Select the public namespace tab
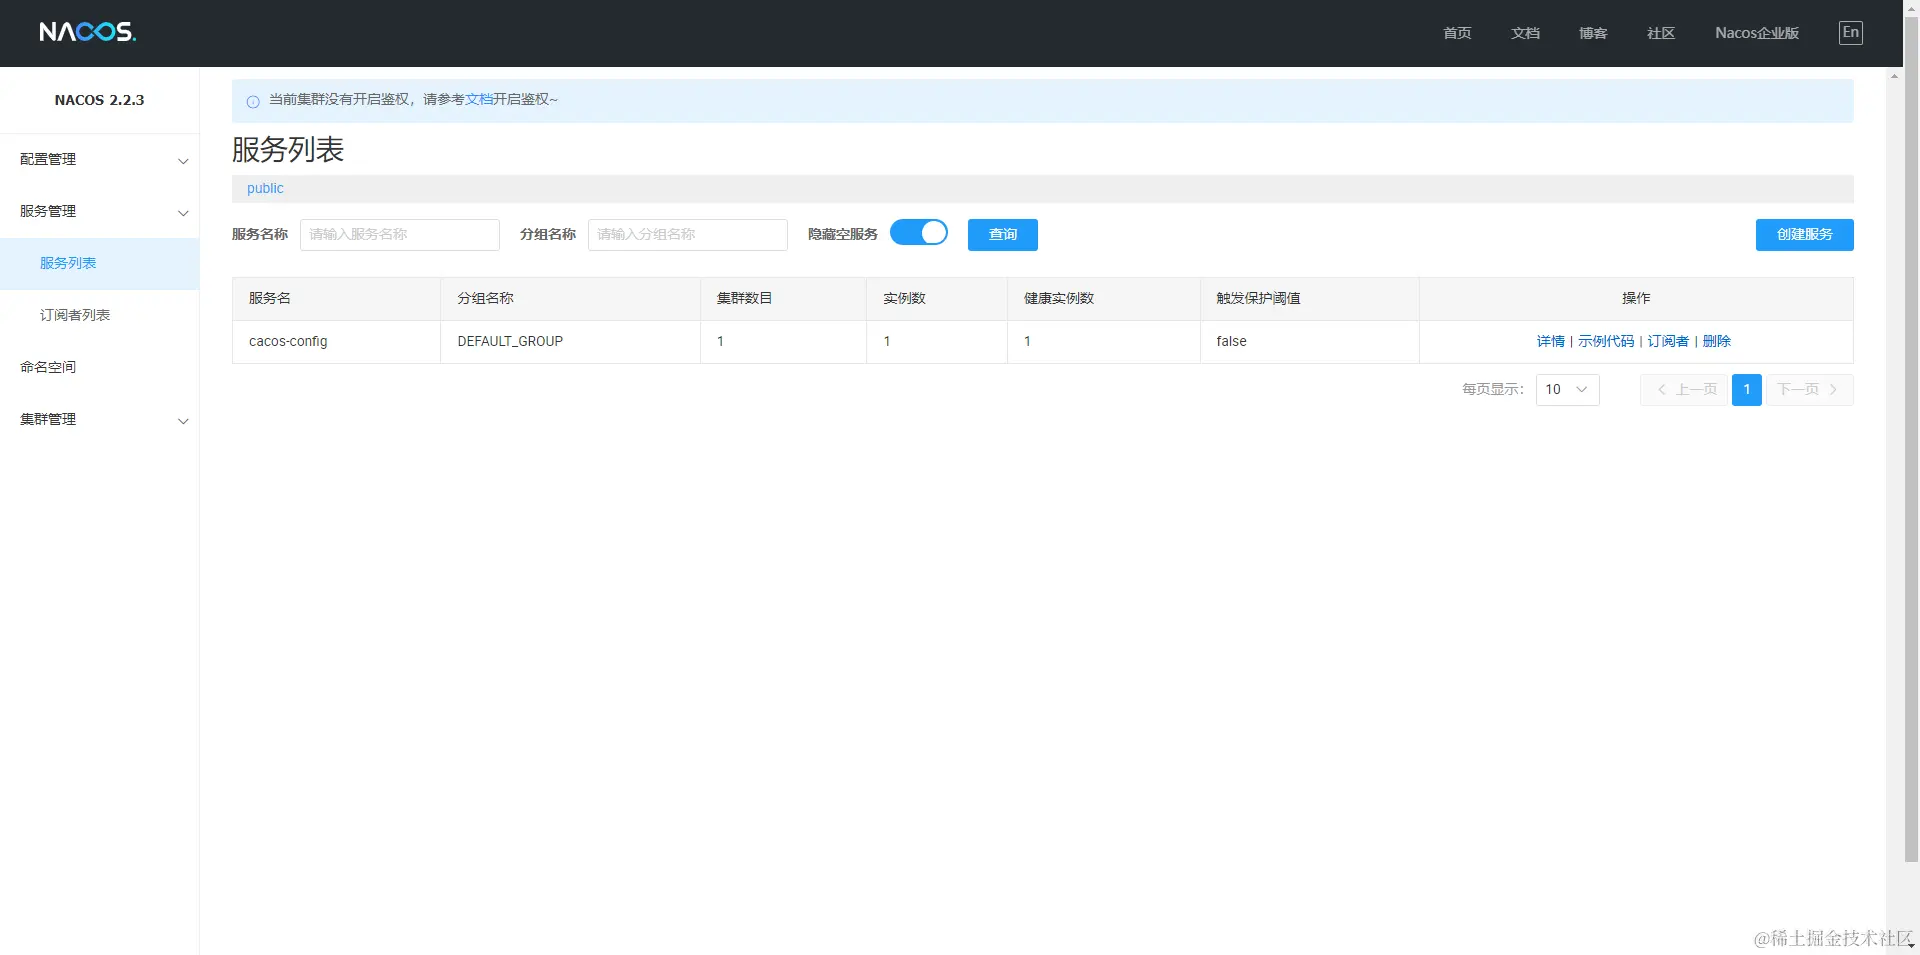Screen dimensions: 1920x955 tap(265, 189)
